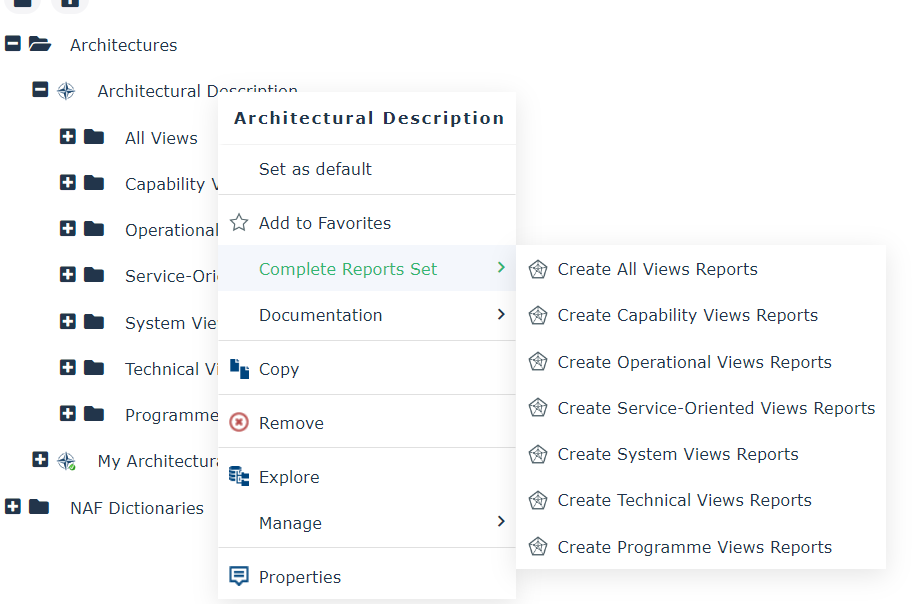Click the red Remove icon
This screenshot has width=915, height=604.
coord(239,423)
